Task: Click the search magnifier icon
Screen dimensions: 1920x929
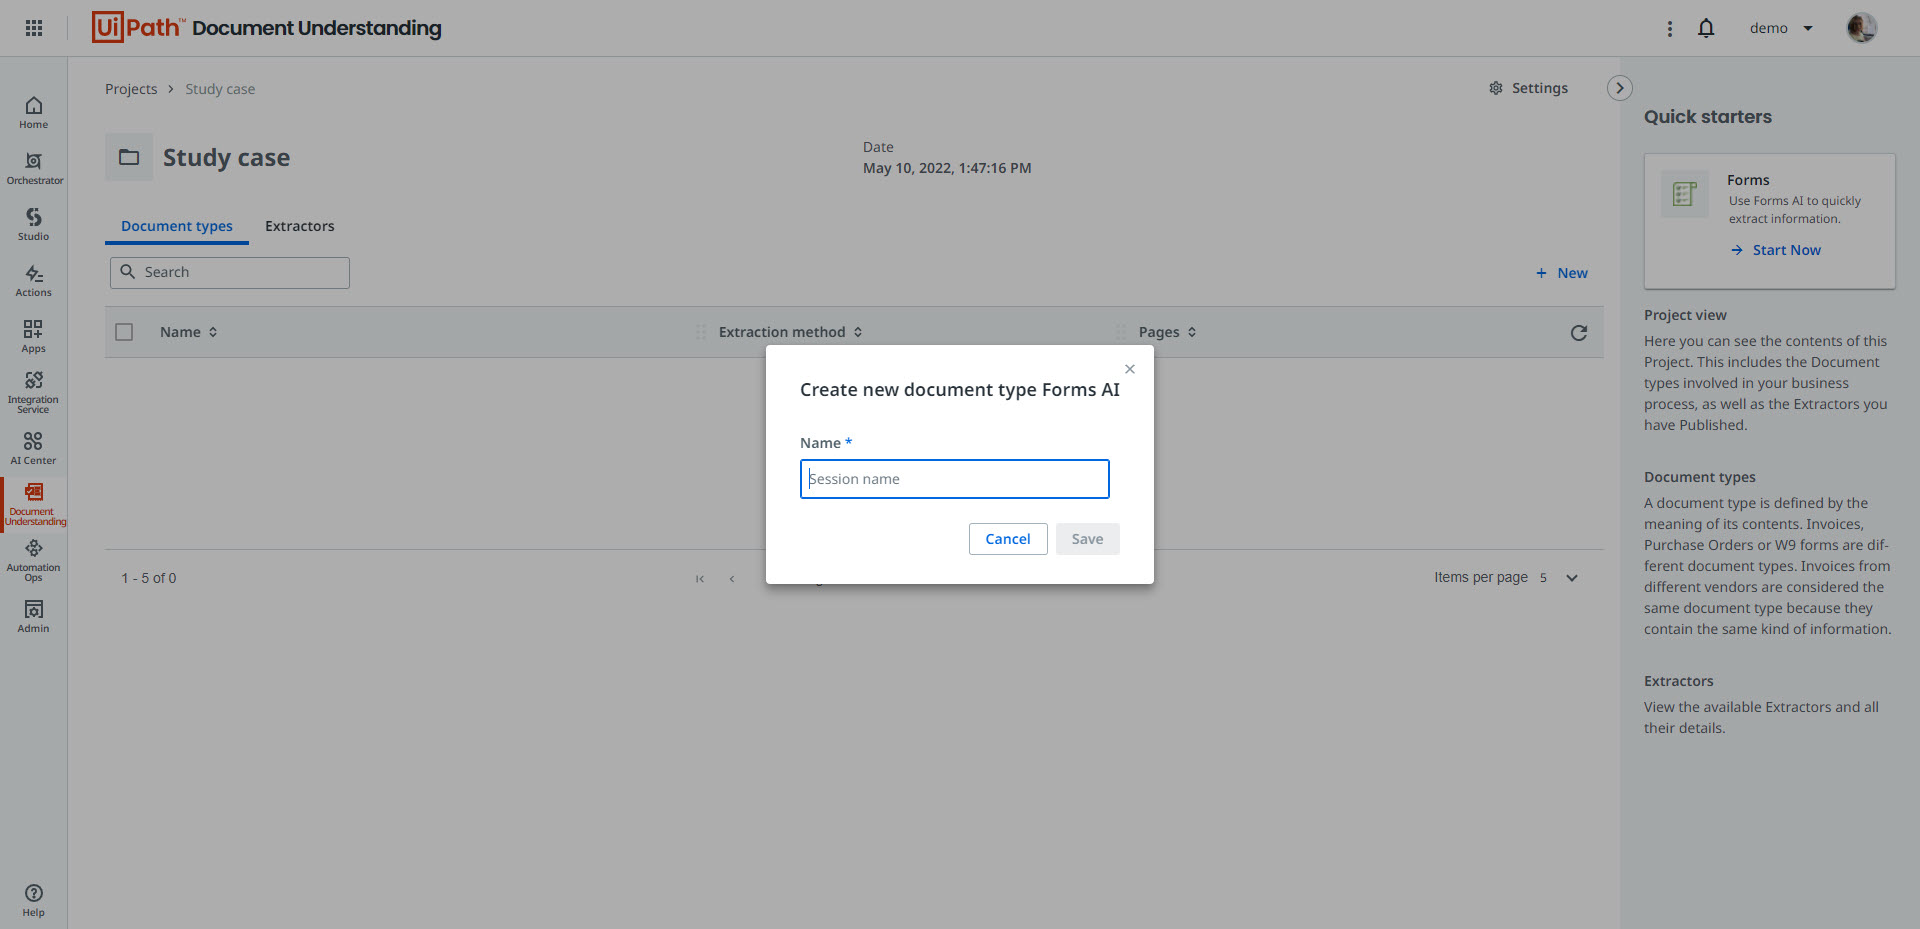Action: 128,272
